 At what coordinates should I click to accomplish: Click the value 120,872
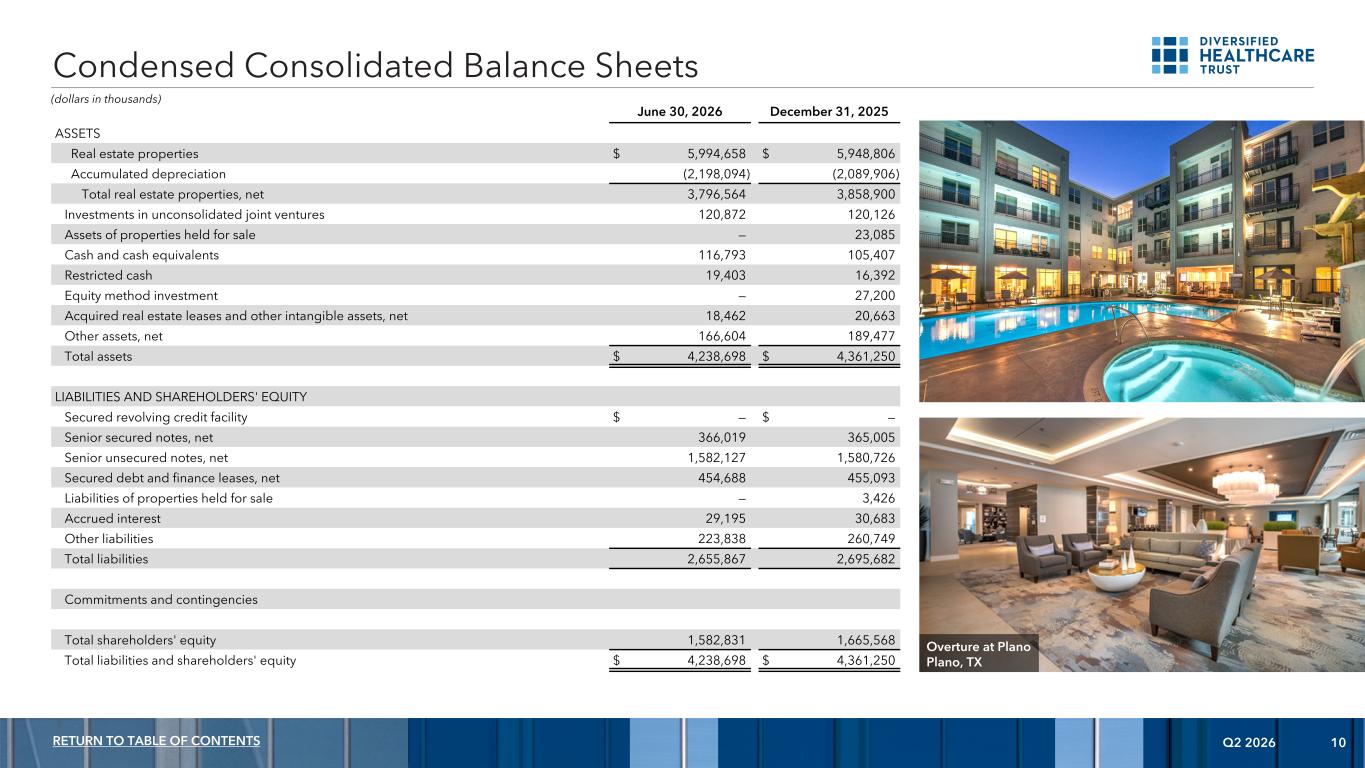[721, 214]
